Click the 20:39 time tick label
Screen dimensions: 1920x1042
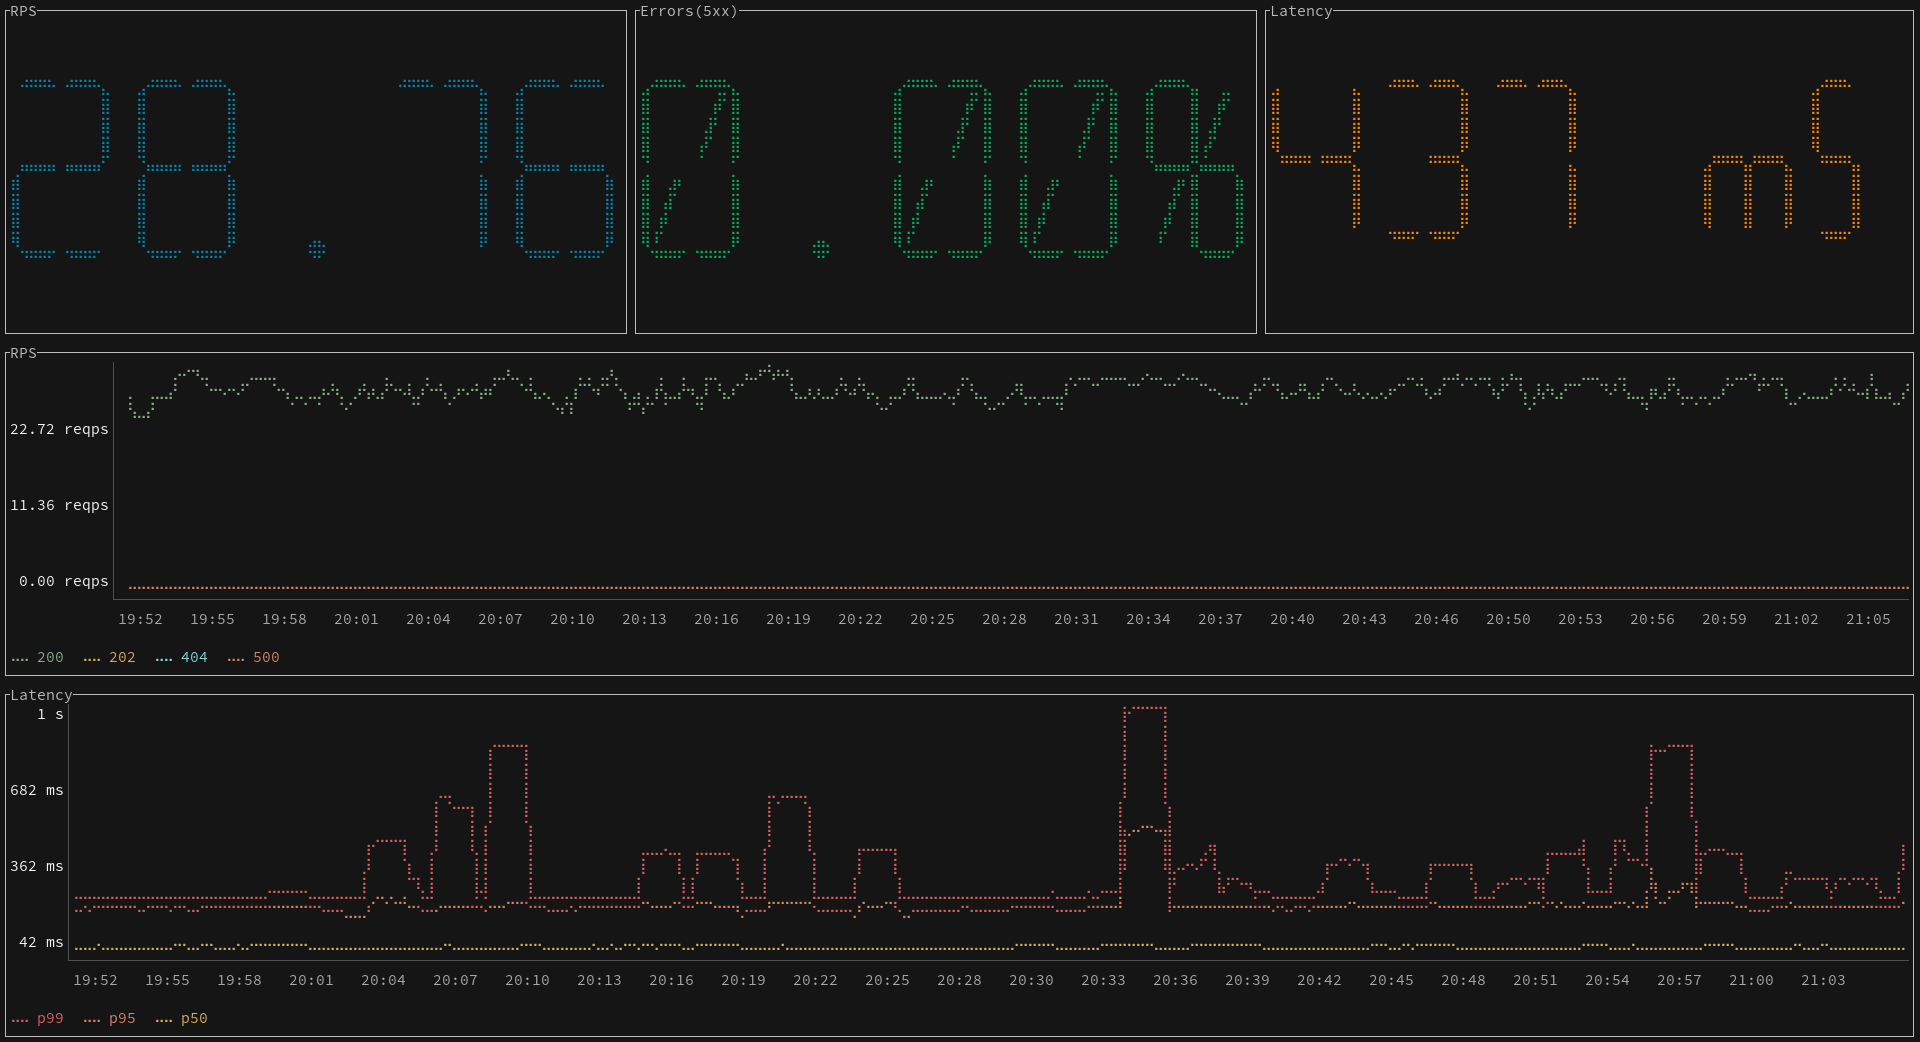pos(1247,980)
